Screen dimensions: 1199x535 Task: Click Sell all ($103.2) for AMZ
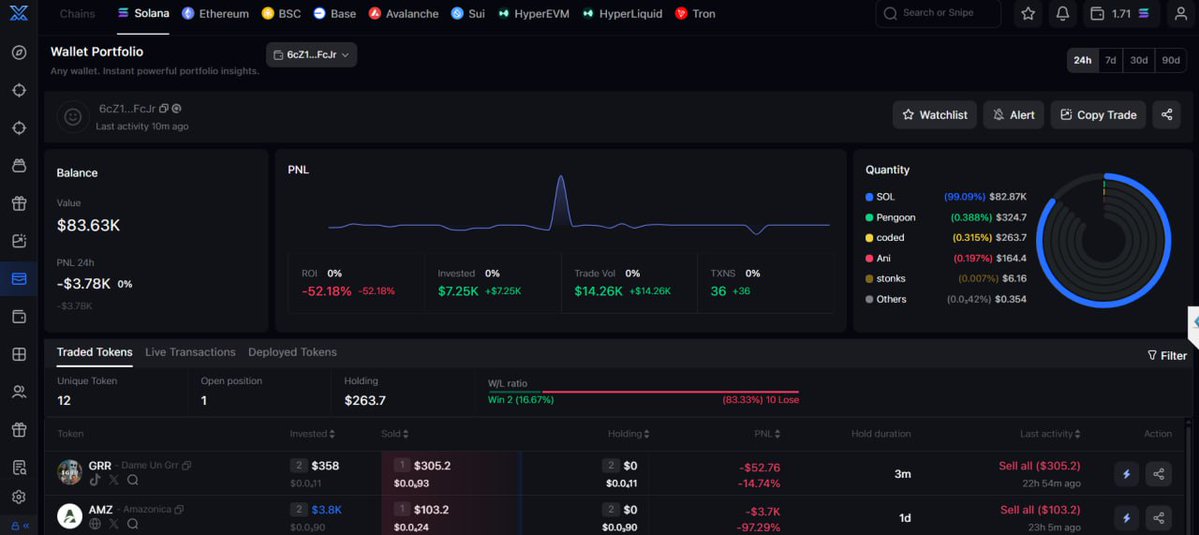[1040, 509]
